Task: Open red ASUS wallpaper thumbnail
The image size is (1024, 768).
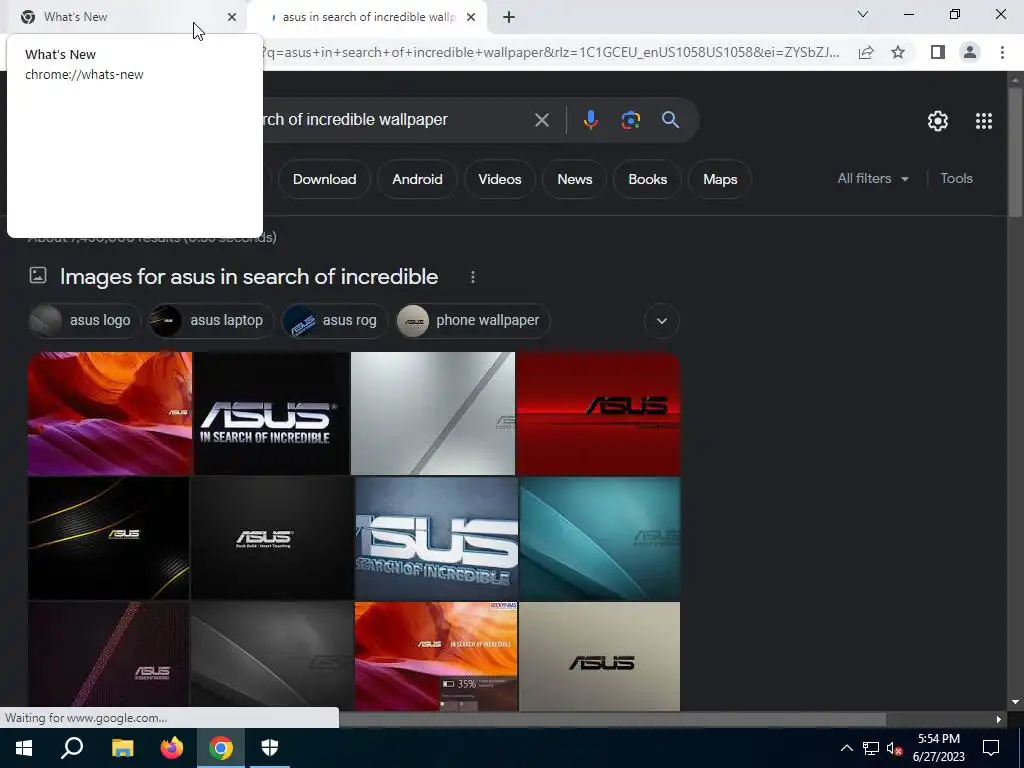Action: [x=598, y=413]
